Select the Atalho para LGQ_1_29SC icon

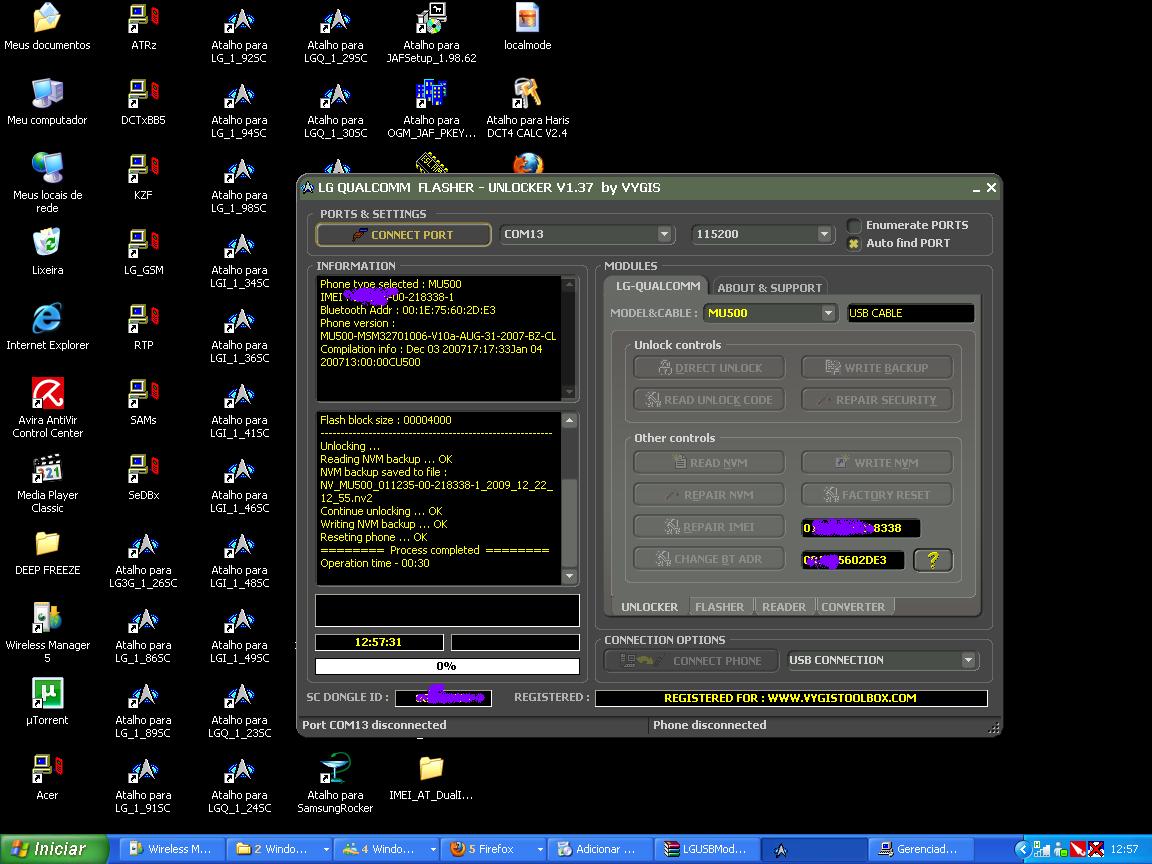335,33
